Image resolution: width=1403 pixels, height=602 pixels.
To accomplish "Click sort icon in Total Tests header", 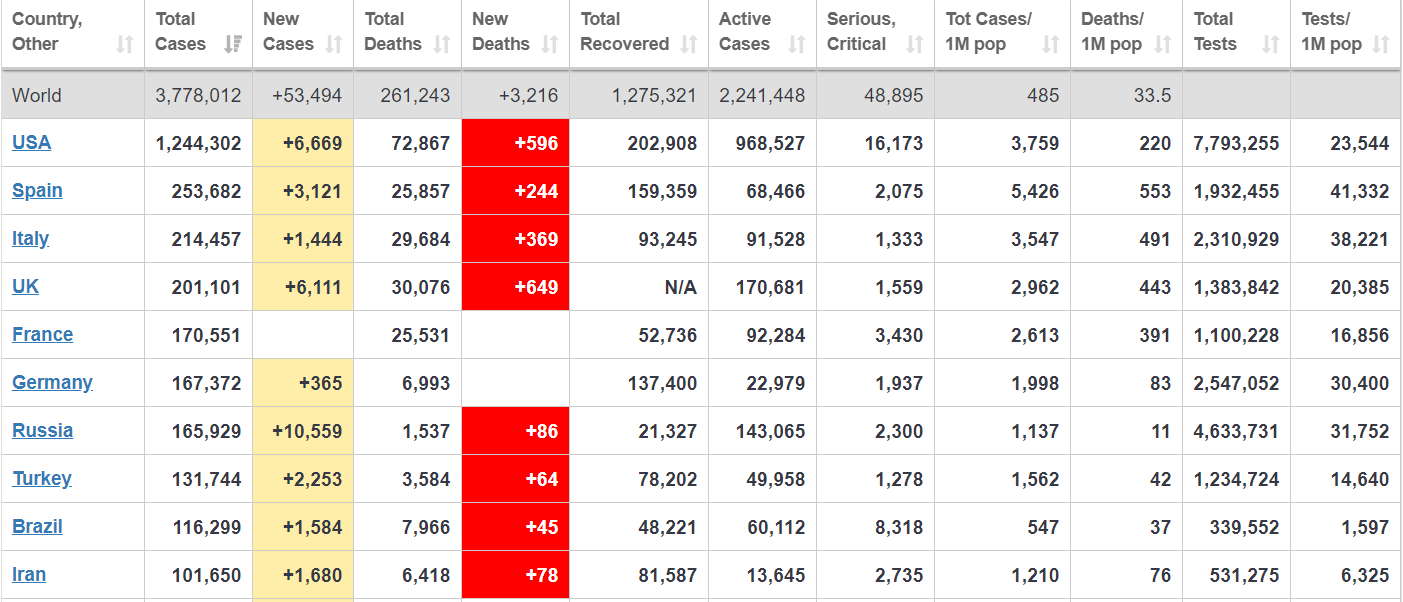I will [1271, 44].
